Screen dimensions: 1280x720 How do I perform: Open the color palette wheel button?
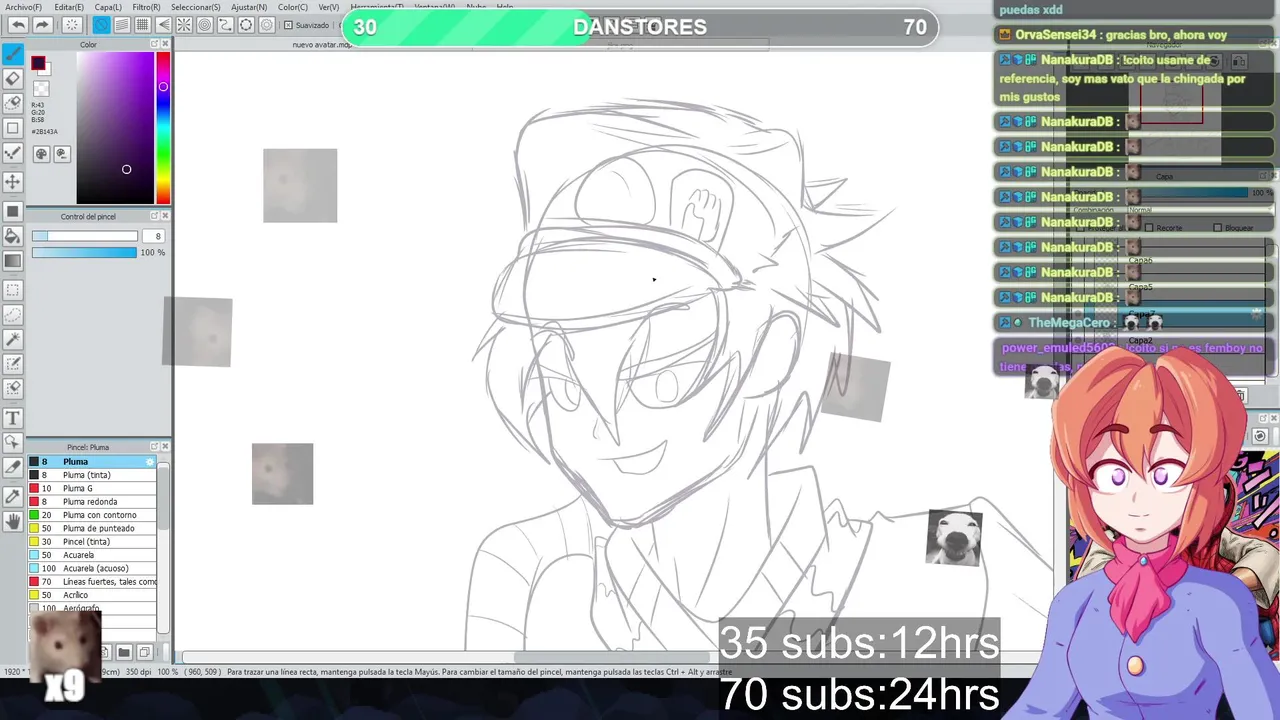[x=41, y=154]
